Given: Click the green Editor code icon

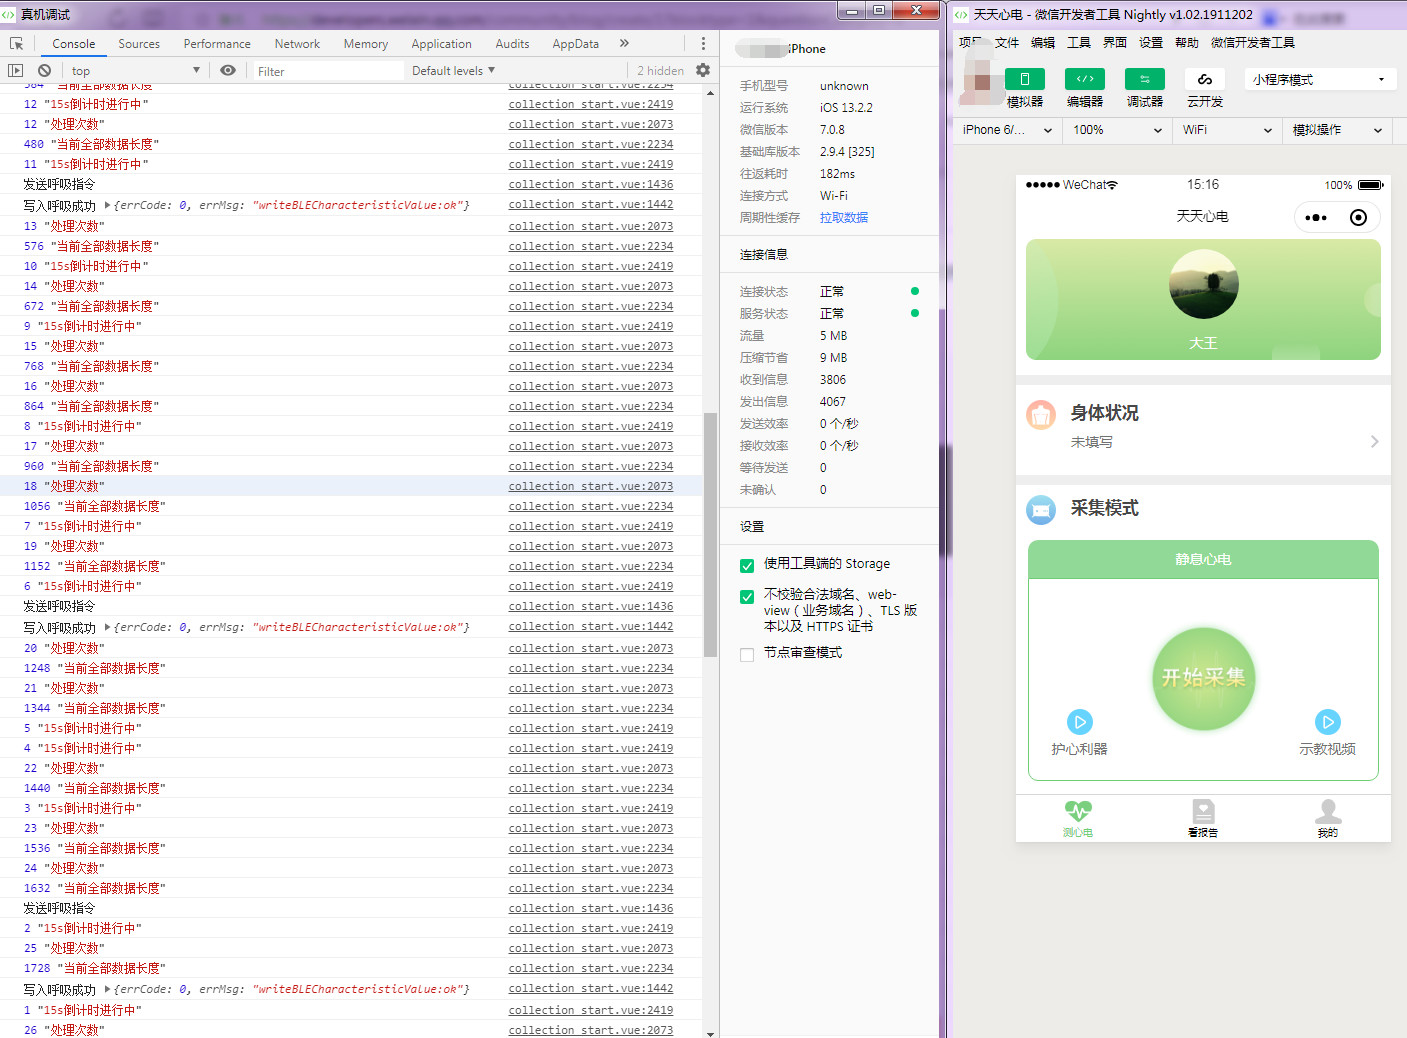Looking at the screenshot, I should click(x=1084, y=80).
